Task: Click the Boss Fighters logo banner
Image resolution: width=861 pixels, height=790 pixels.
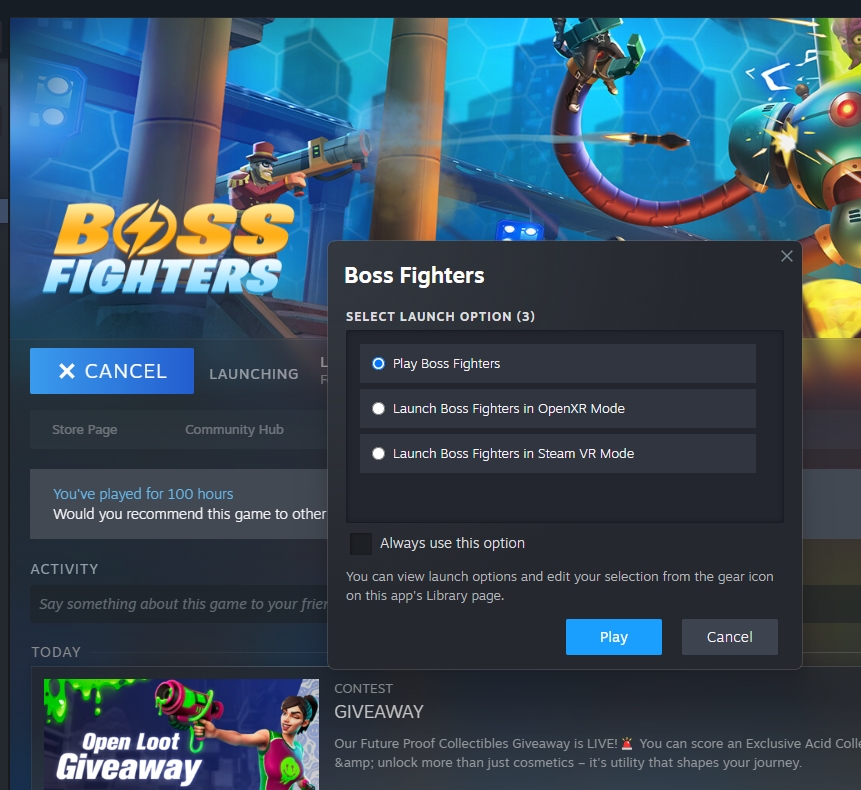Action: click(x=167, y=248)
